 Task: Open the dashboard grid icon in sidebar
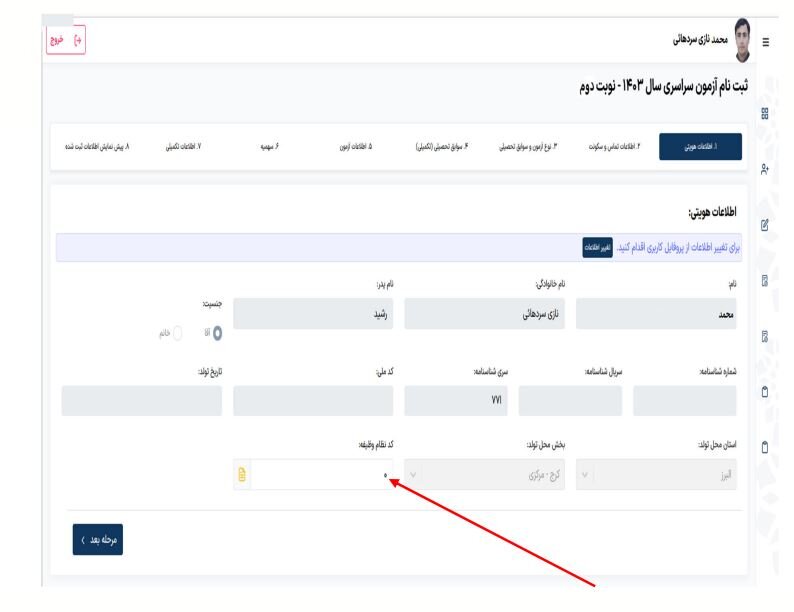765,113
